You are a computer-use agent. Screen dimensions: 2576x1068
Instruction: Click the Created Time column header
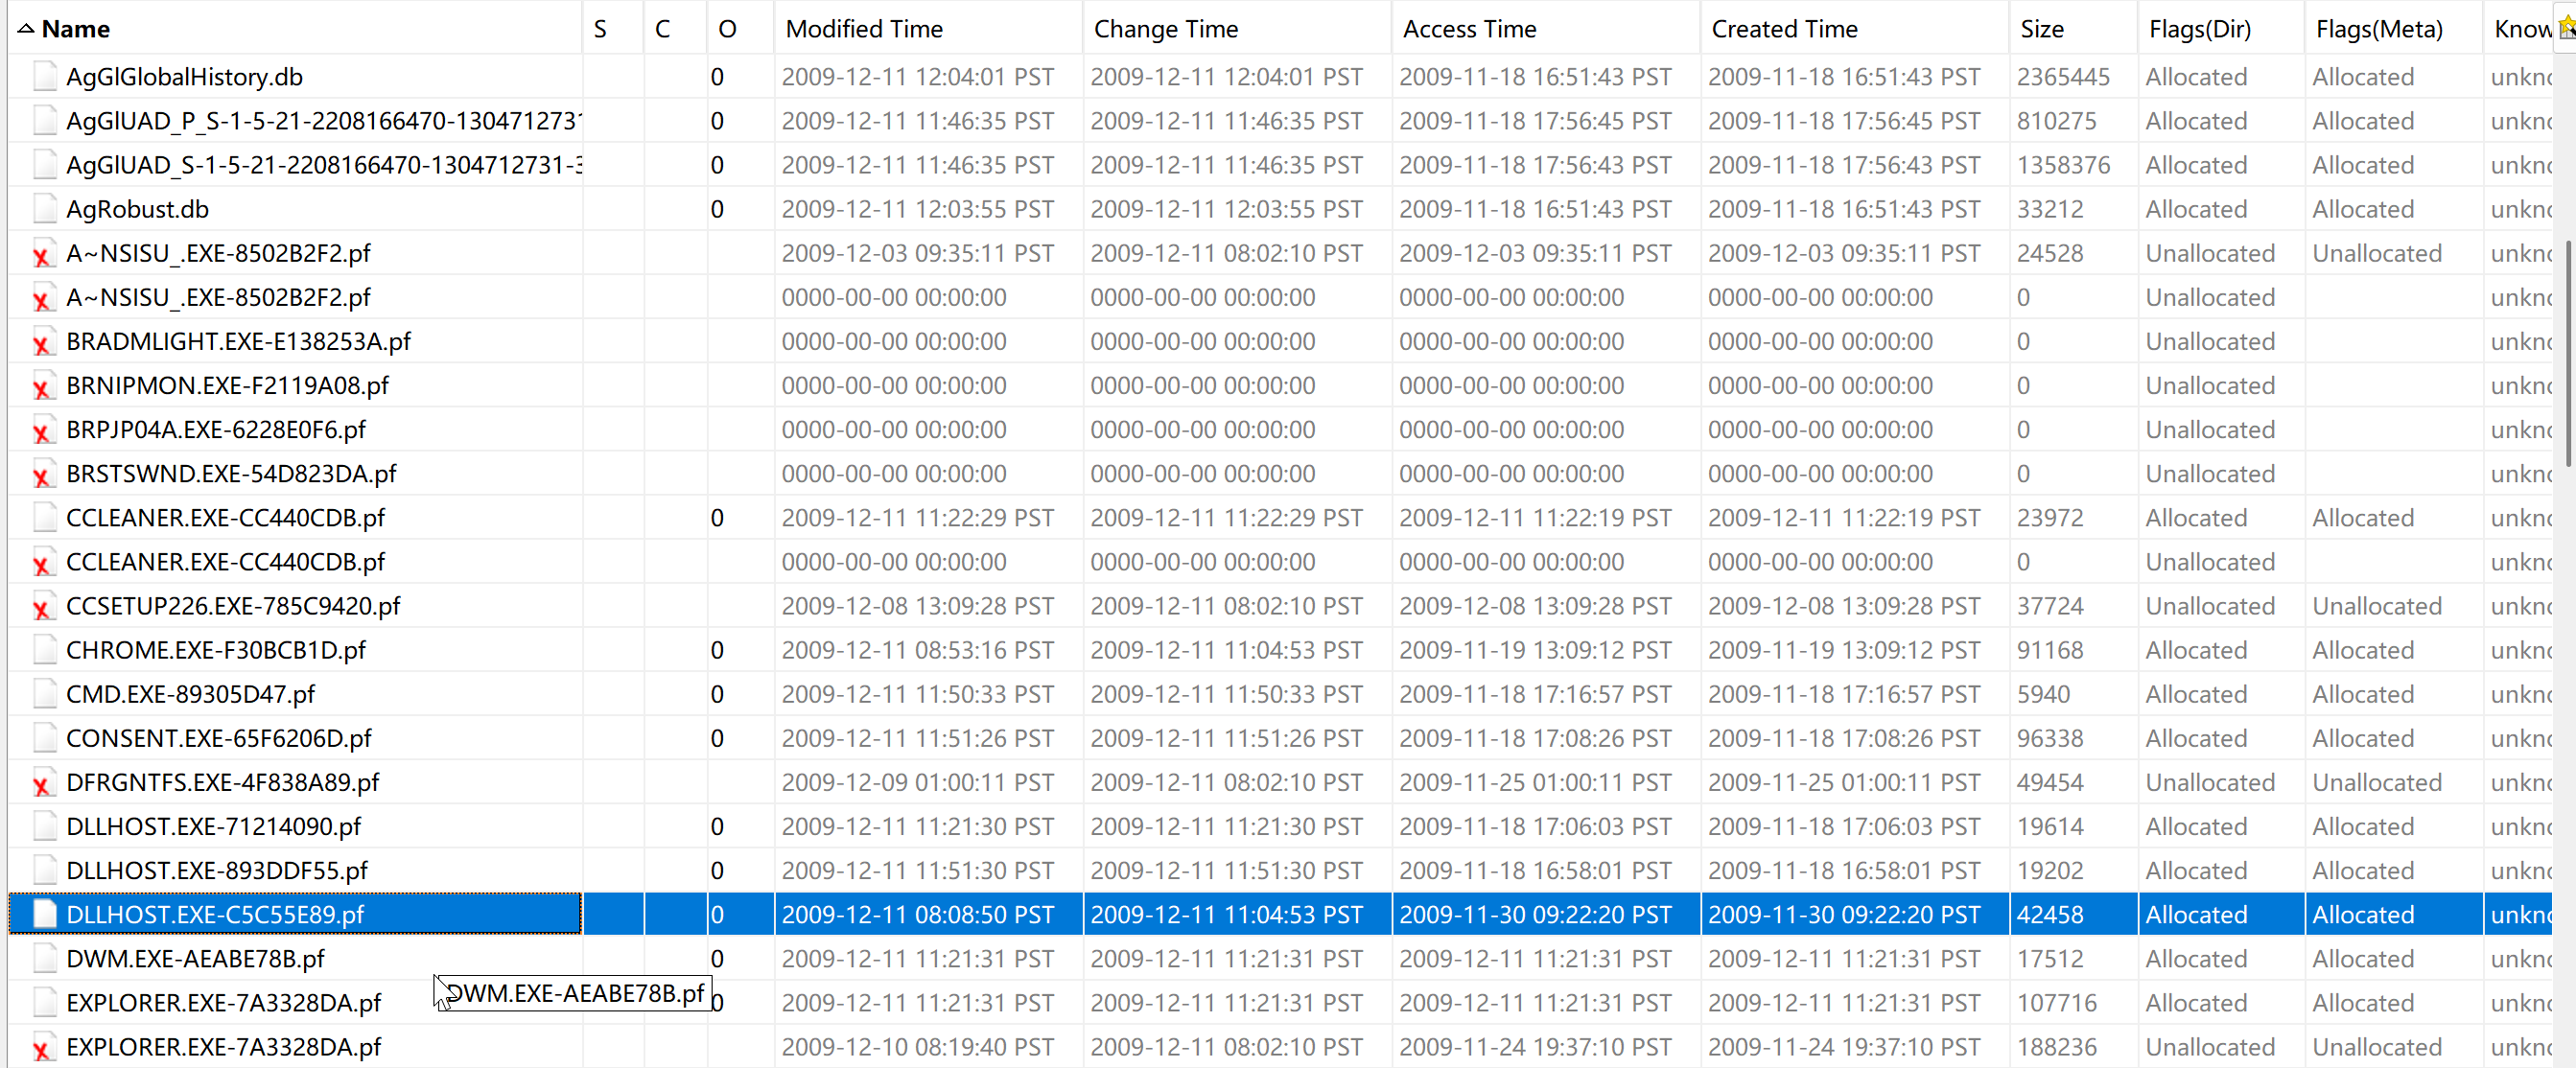coord(1784,29)
